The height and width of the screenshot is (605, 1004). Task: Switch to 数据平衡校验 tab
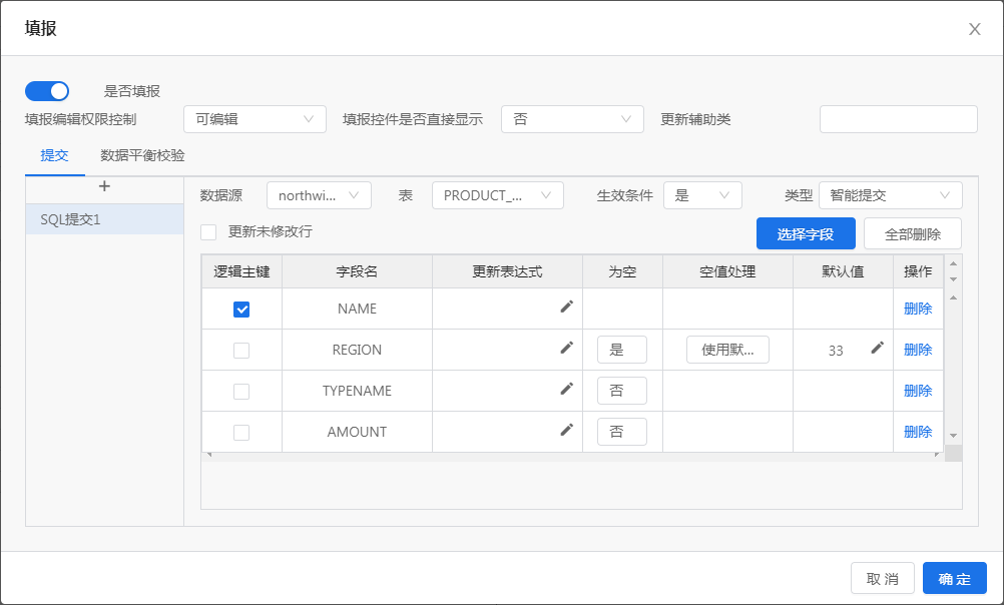[142, 156]
